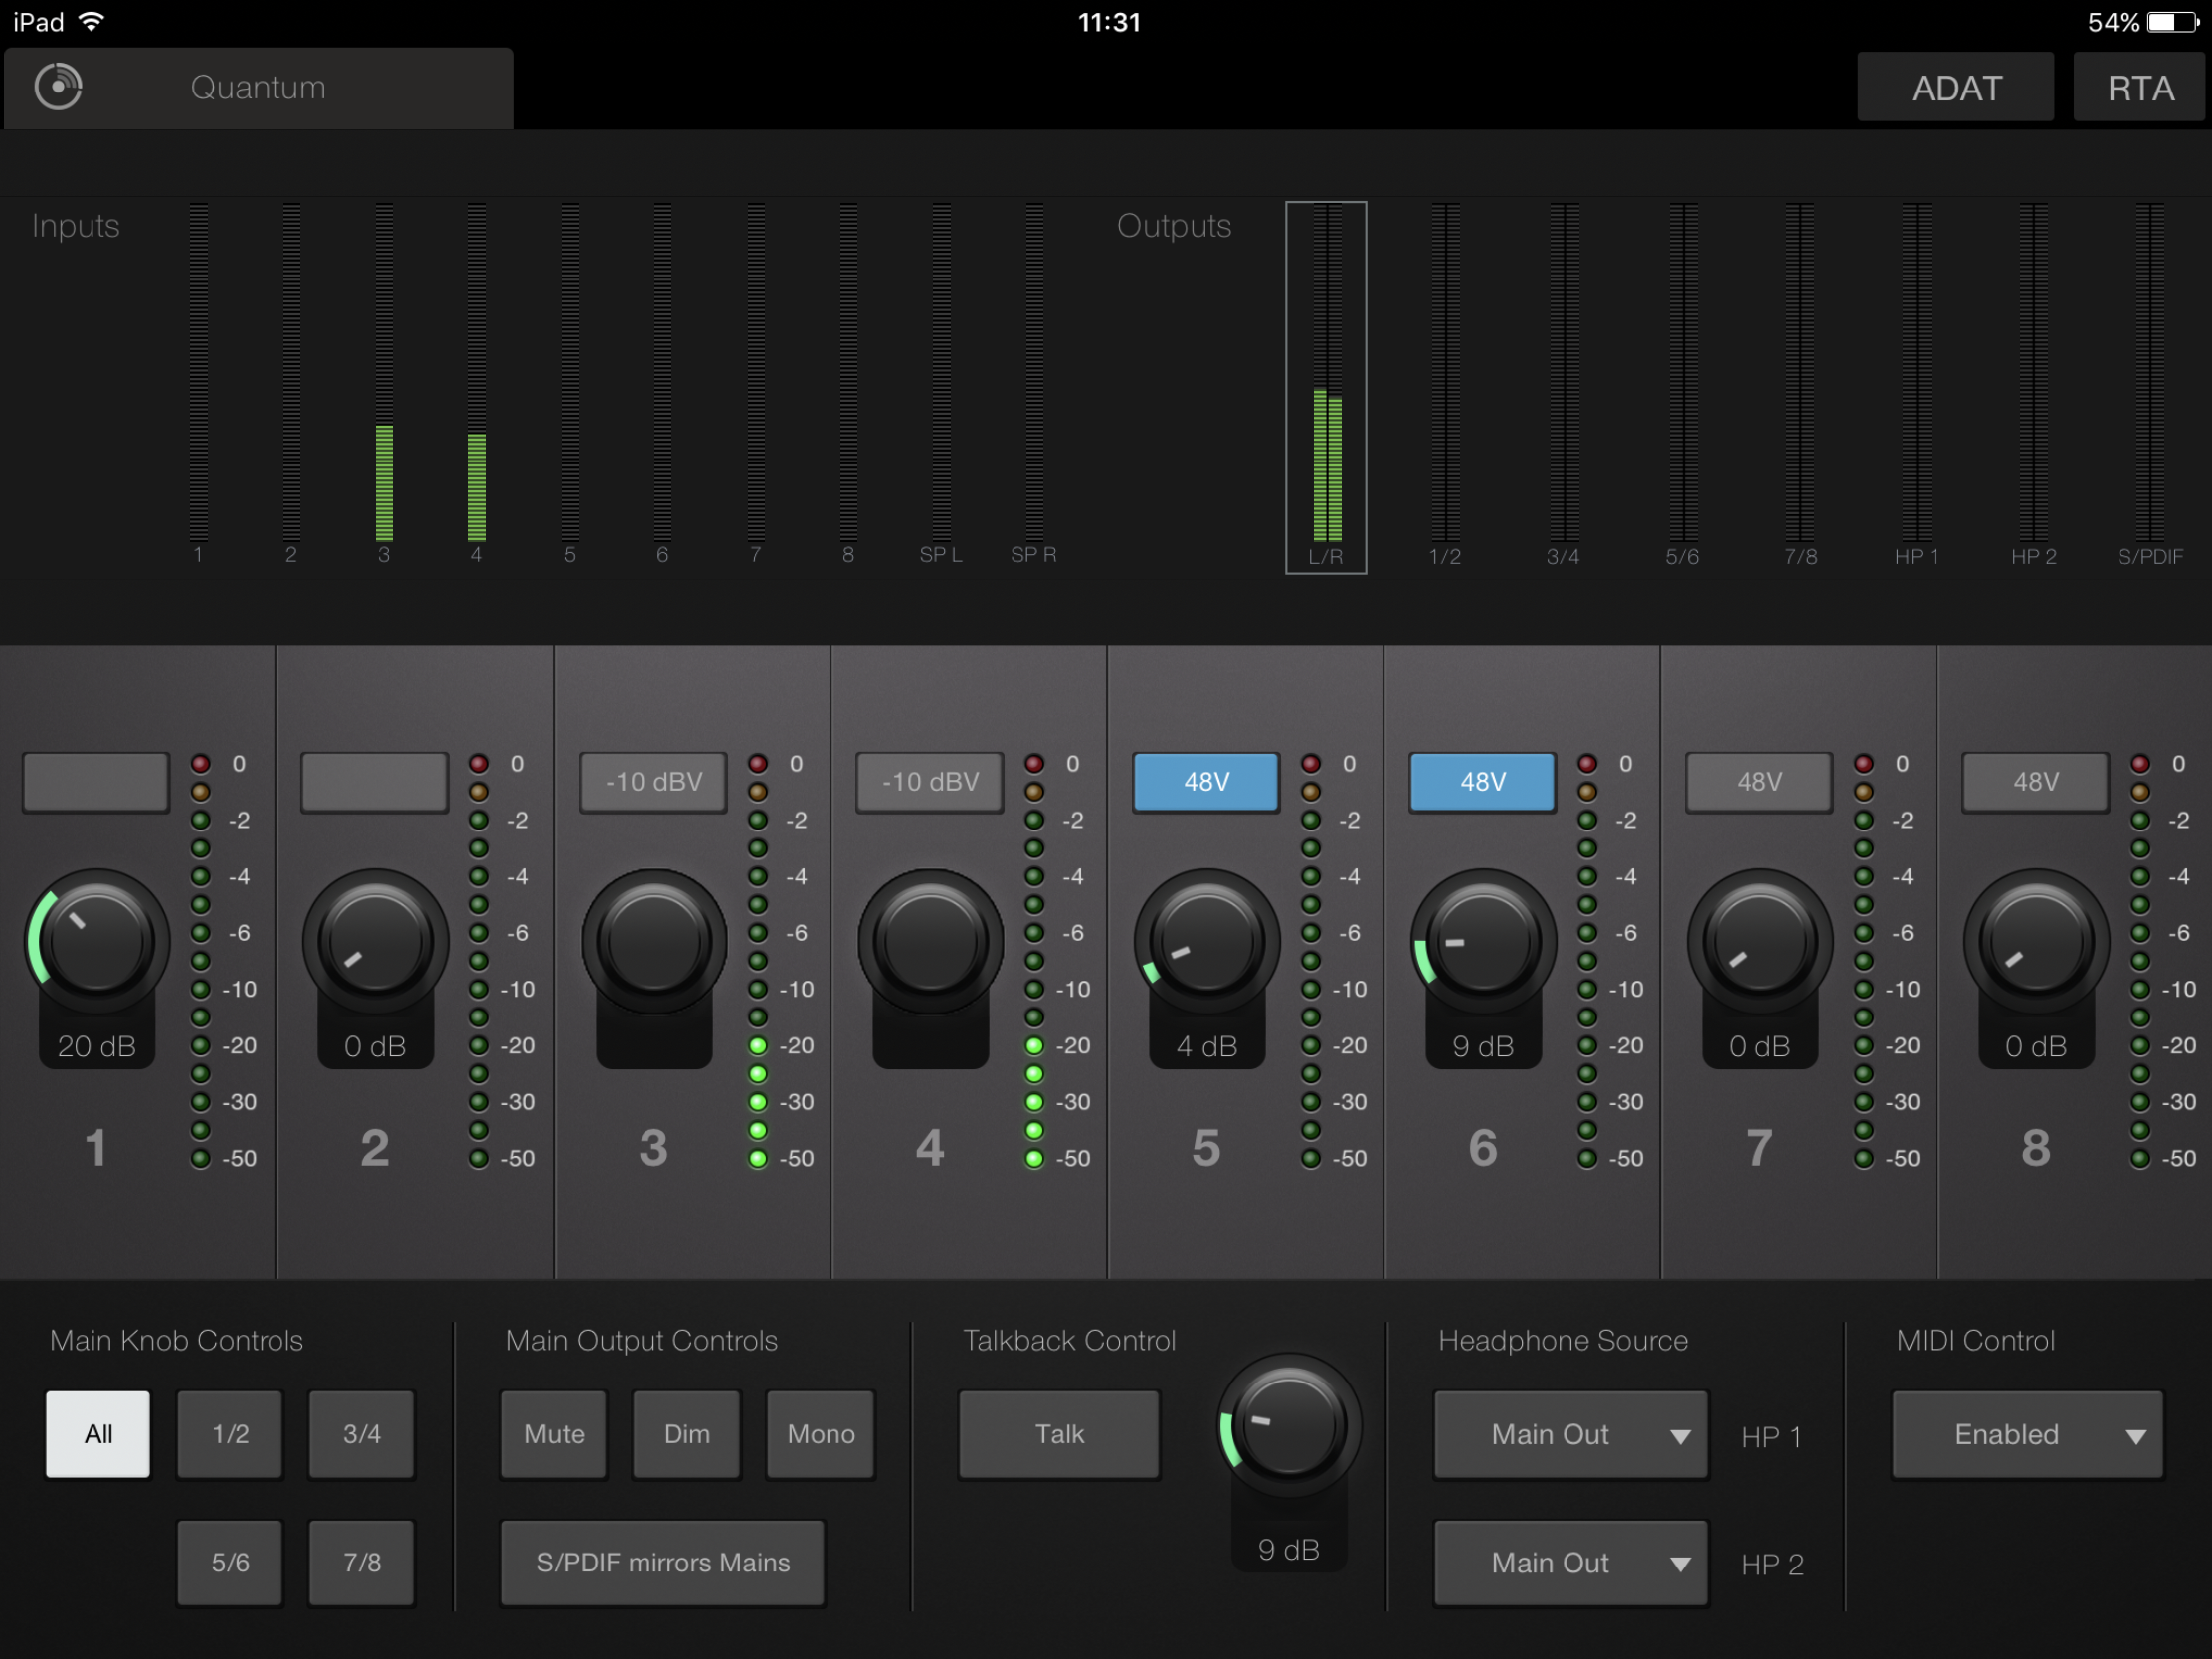Open HP 1 headphone source dropdown
Viewport: 2212px width, 1659px height.
pyautogui.click(x=1571, y=1434)
